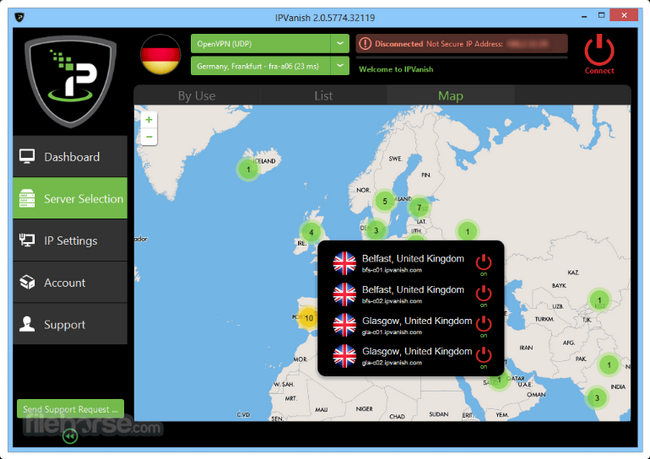Click Send Support Request button
This screenshot has height=459, width=650.
(x=70, y=409)
